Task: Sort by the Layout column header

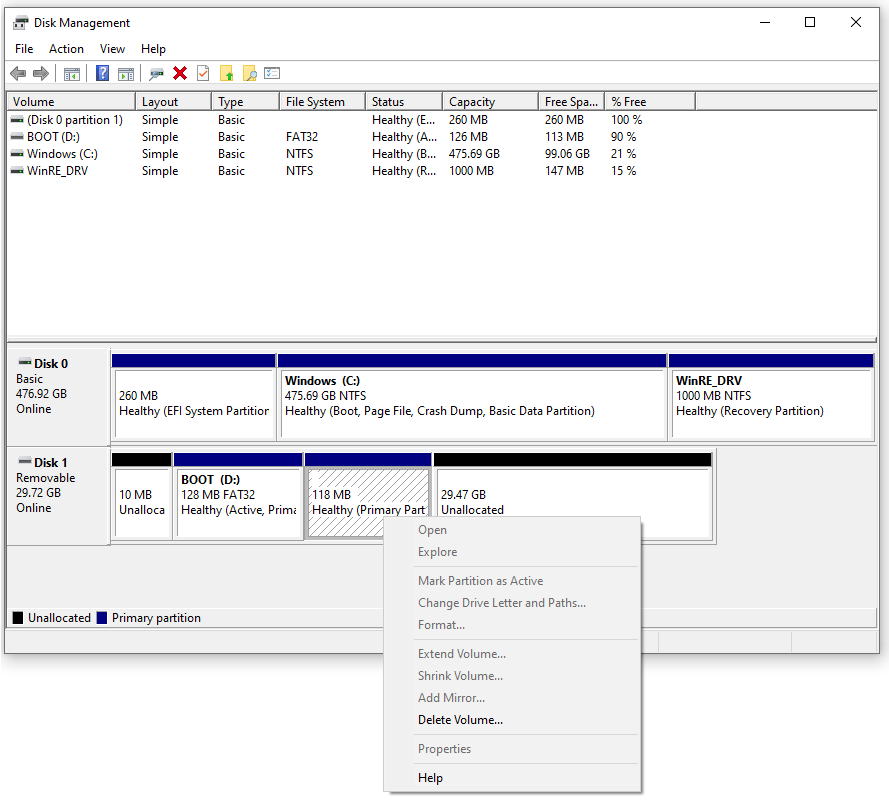Action: 173,101
